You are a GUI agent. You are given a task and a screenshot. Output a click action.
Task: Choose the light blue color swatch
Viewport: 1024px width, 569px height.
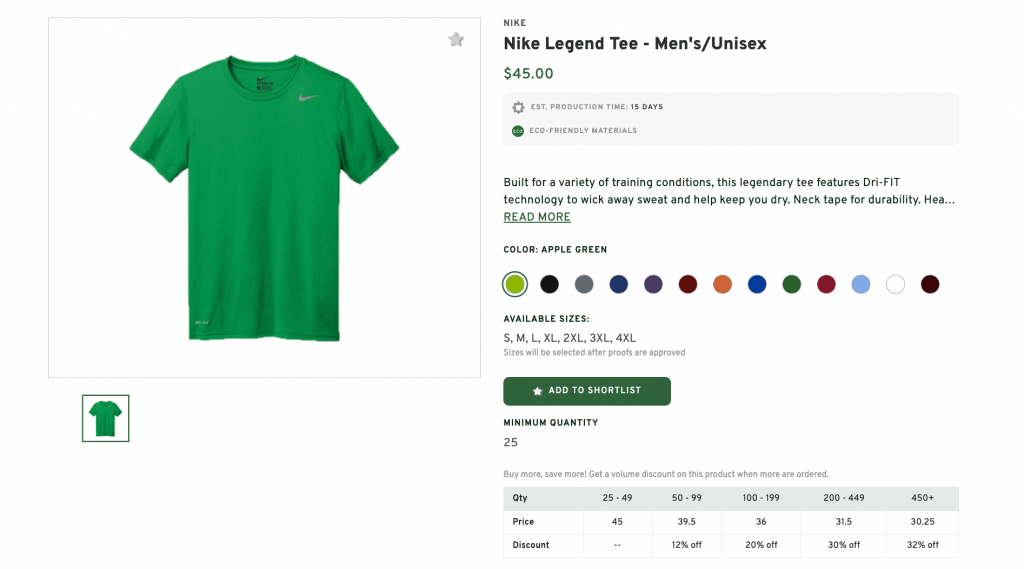861,284
